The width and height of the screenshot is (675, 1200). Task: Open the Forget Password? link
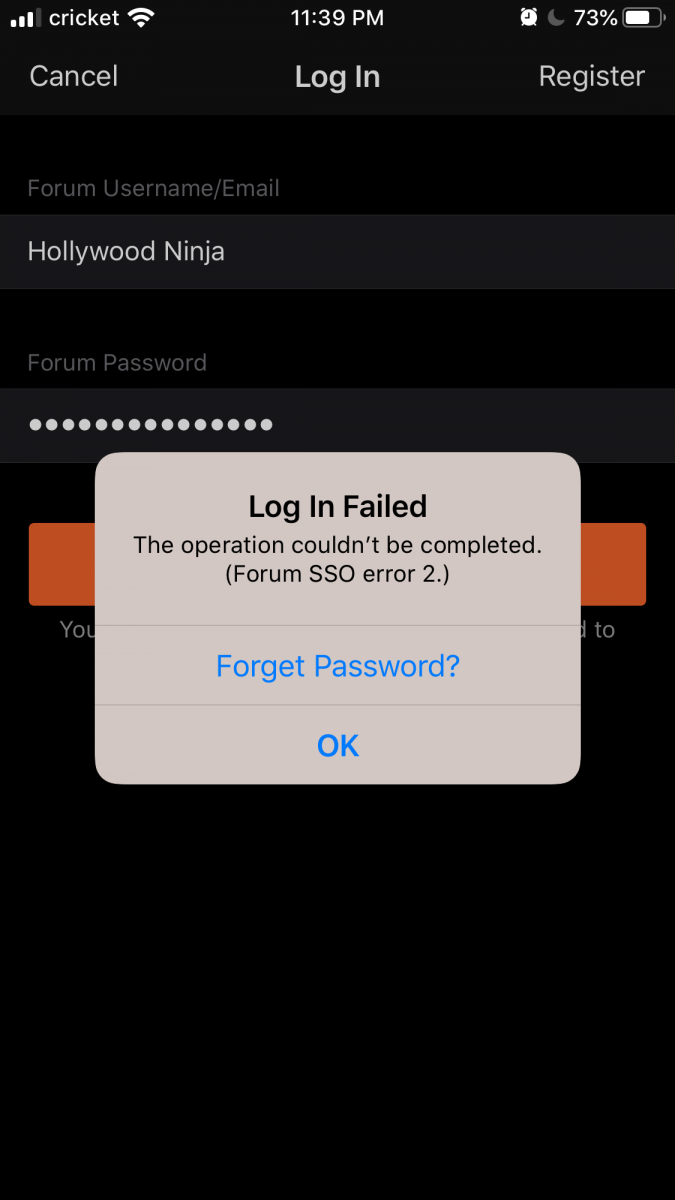(x=337, y=666)
